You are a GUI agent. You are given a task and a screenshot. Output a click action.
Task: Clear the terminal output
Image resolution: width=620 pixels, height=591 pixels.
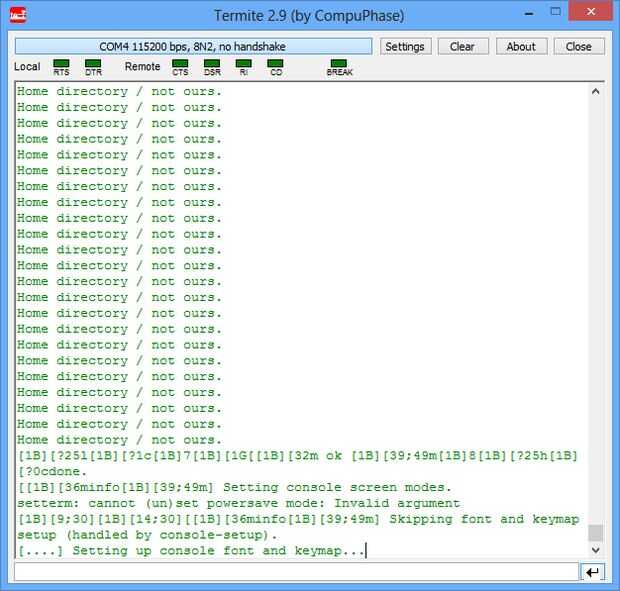pos(463,47)
